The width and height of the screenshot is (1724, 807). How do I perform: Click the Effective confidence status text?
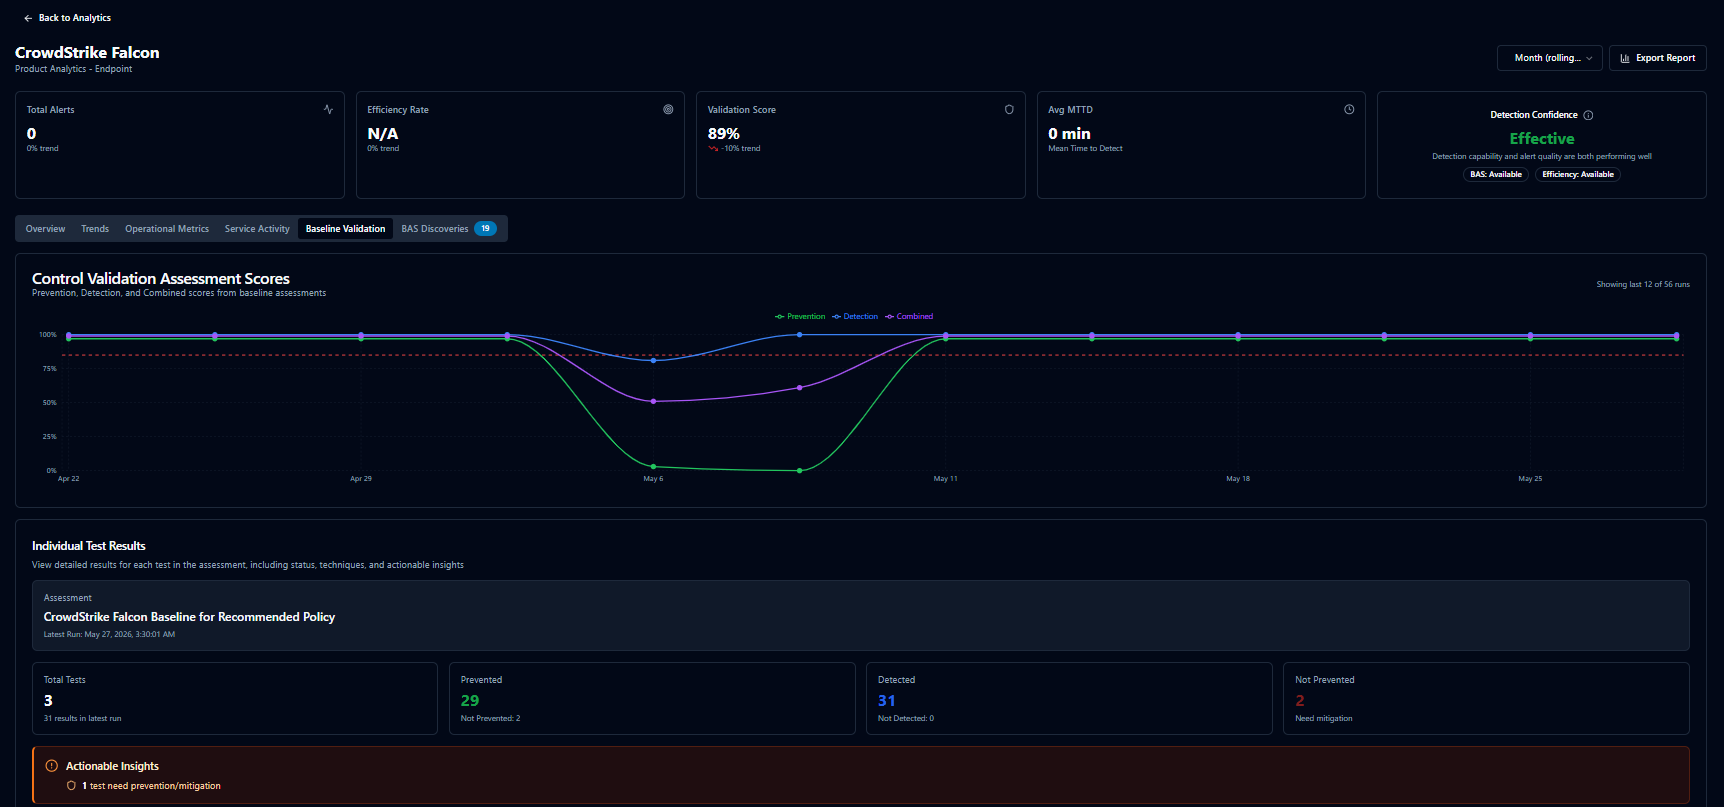point(1542,138)
